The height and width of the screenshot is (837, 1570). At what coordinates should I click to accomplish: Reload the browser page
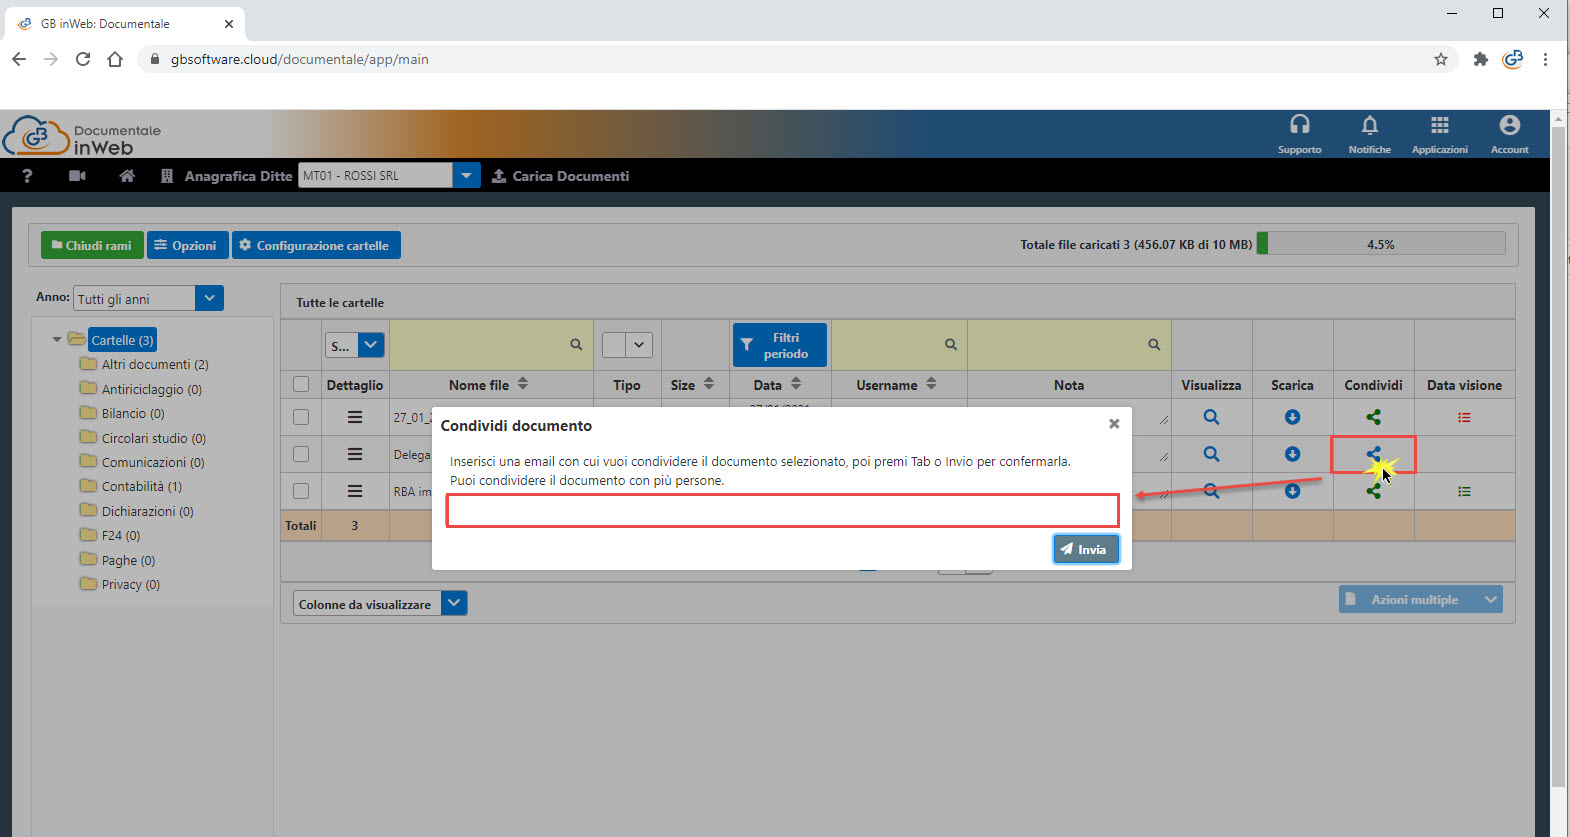click(83, 59)
